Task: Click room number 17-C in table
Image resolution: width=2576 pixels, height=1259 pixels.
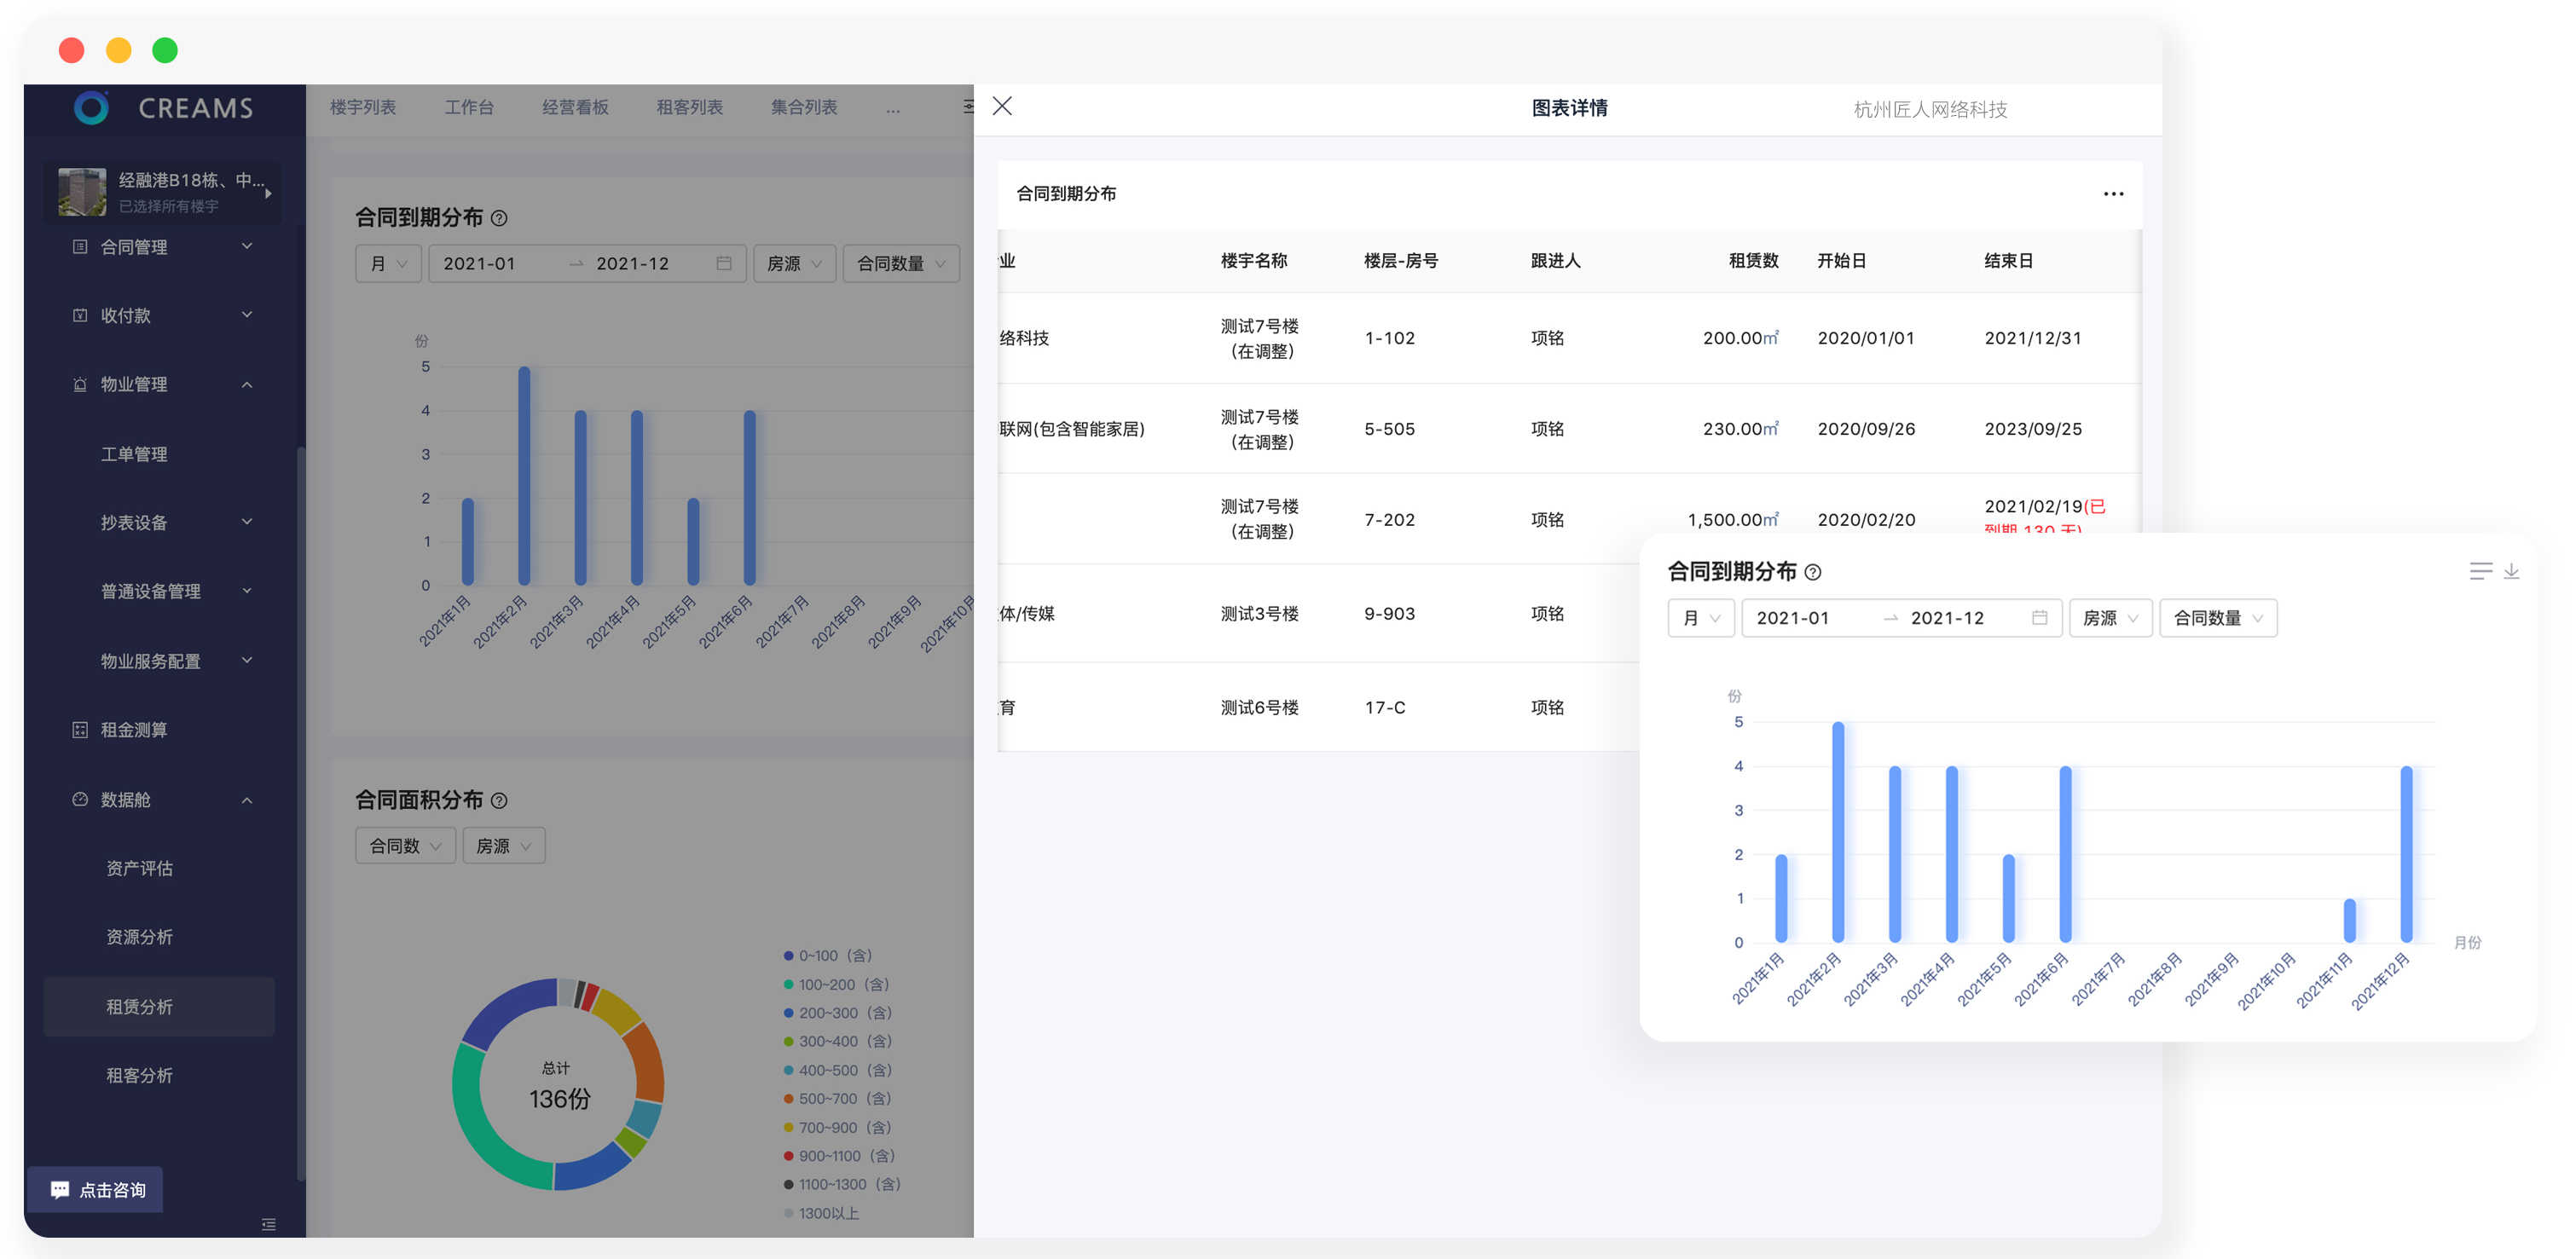Action: click(1384, 708)
